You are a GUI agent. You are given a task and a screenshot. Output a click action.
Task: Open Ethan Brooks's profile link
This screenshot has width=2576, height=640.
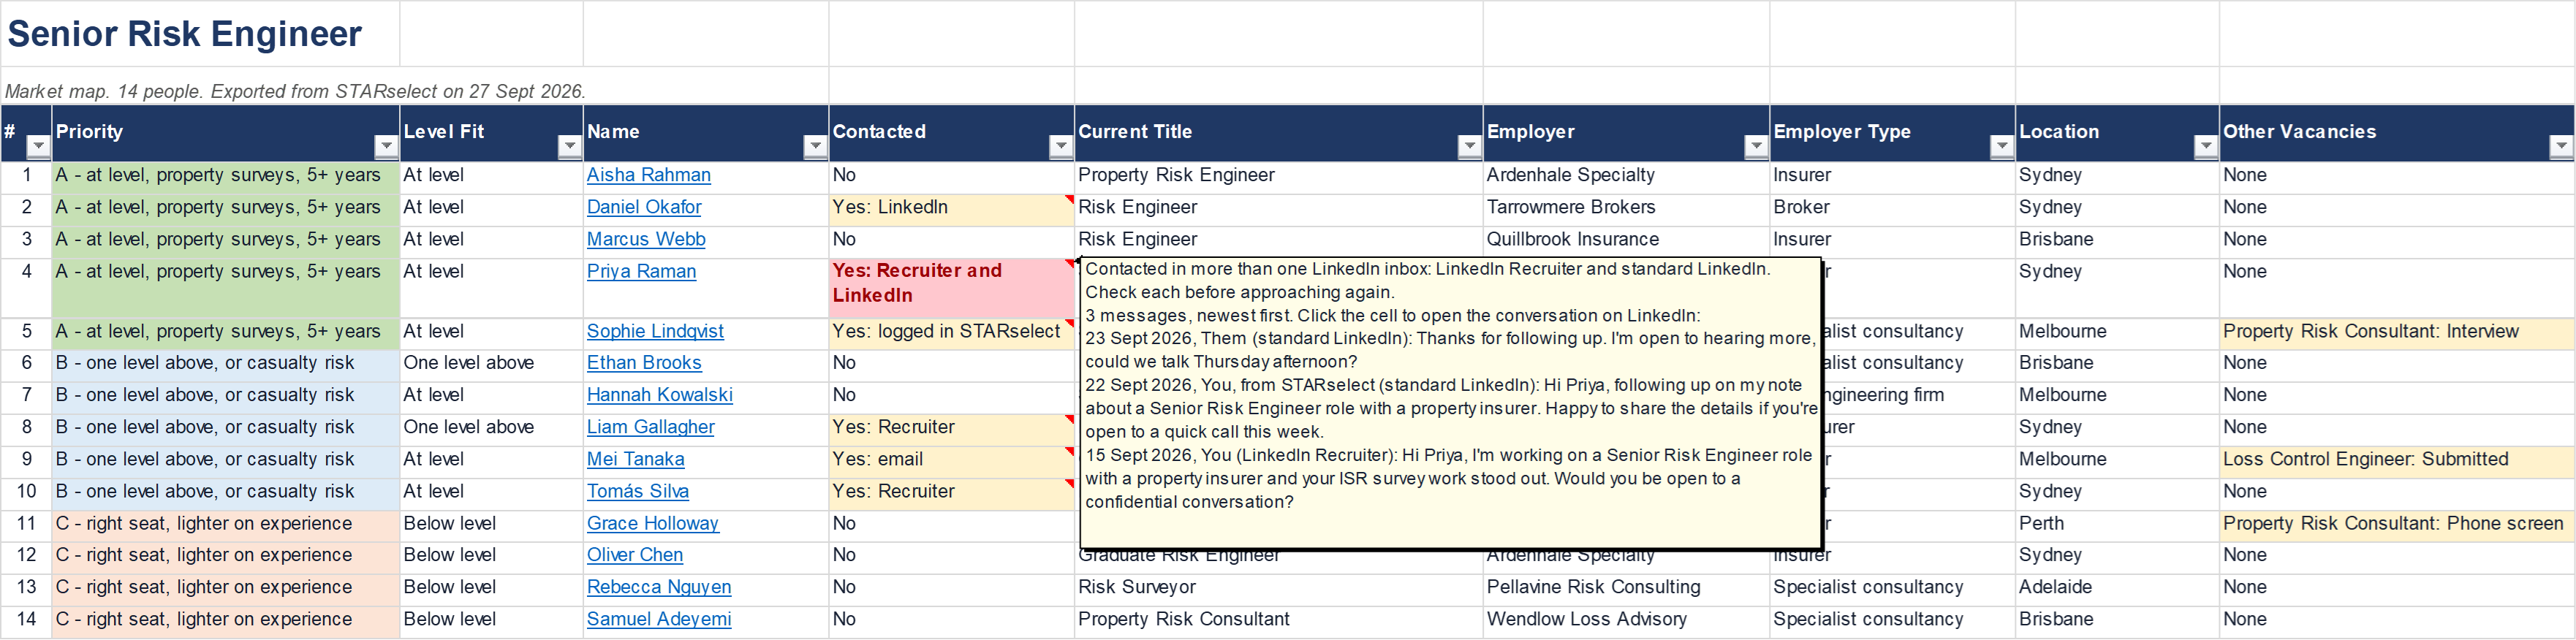pos(644,363)
